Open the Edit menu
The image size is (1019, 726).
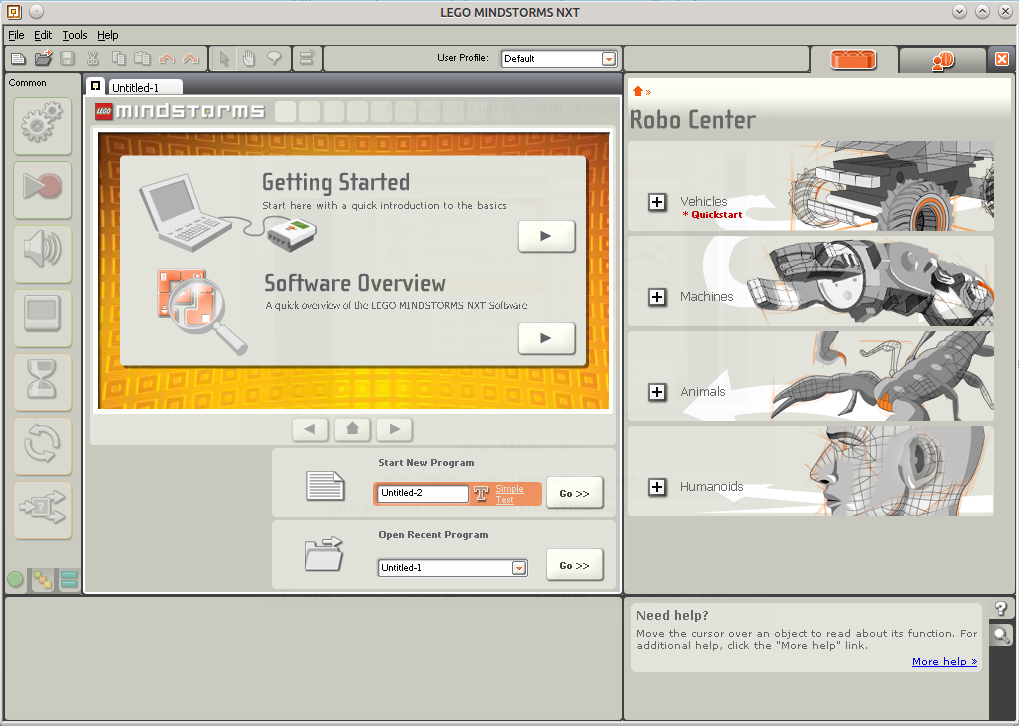[x=43, y=35]
